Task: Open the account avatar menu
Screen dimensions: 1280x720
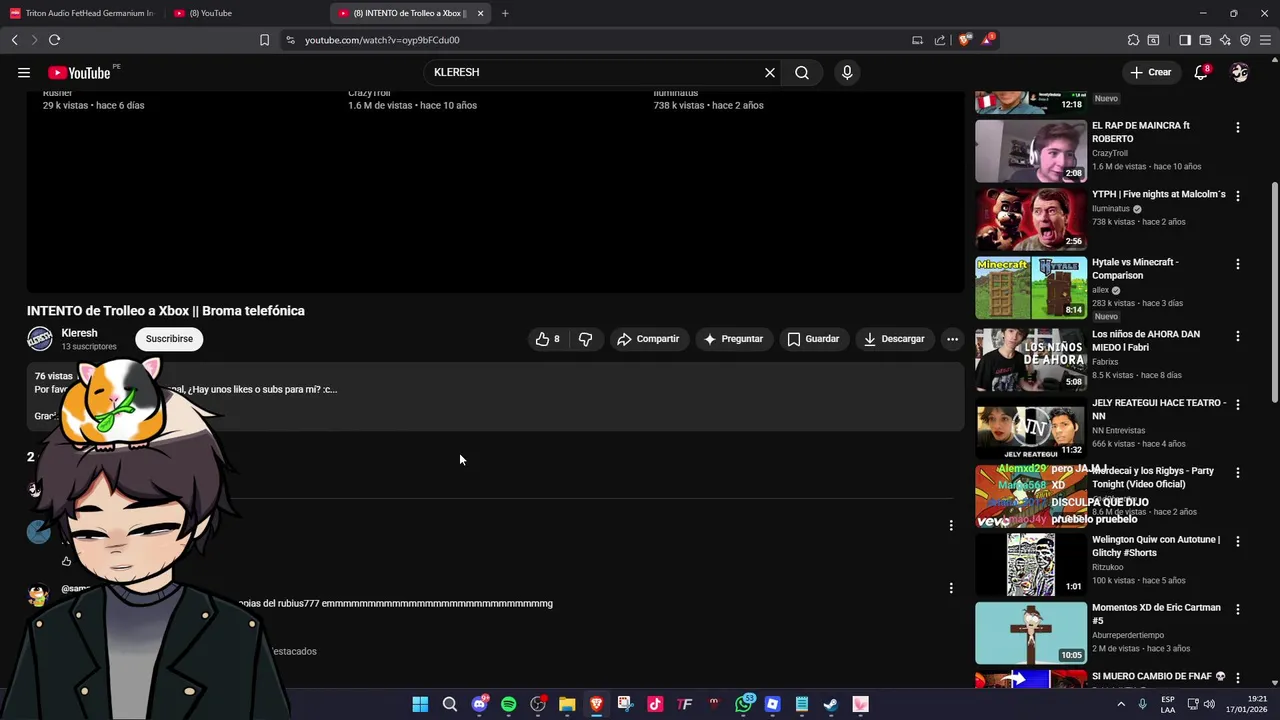Action: pyautogui.click(x=1240, y=72)
